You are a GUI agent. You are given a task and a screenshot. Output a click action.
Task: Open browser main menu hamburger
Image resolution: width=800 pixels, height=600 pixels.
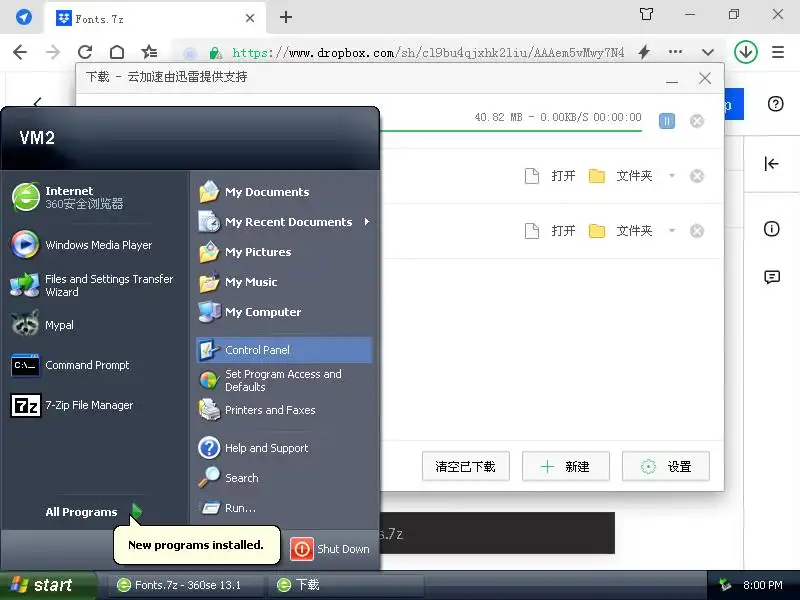pyautogui.click(x=778, y=52)
